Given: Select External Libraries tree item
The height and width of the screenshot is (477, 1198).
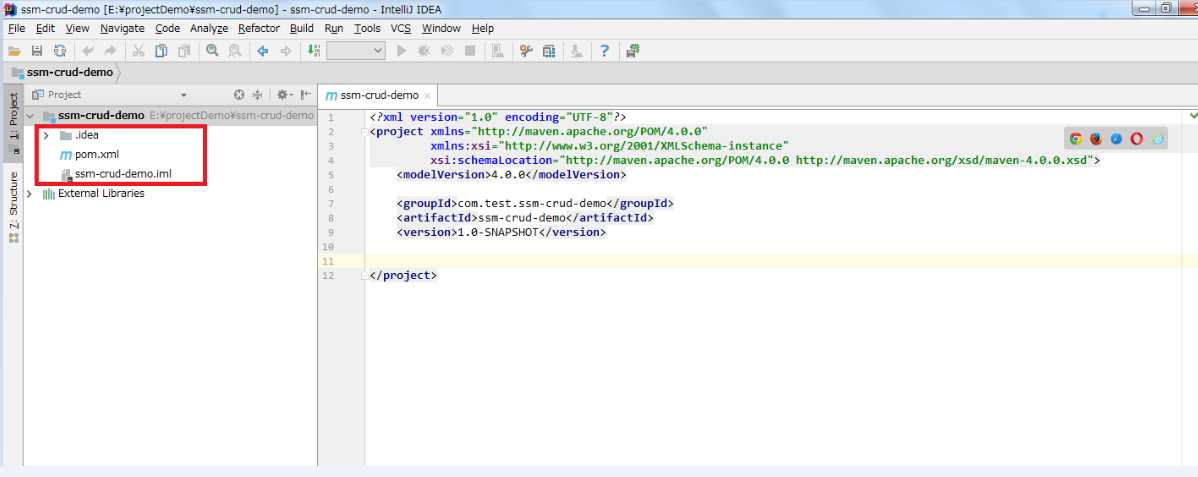Looking at the screenshot, I should coord(93,193).
